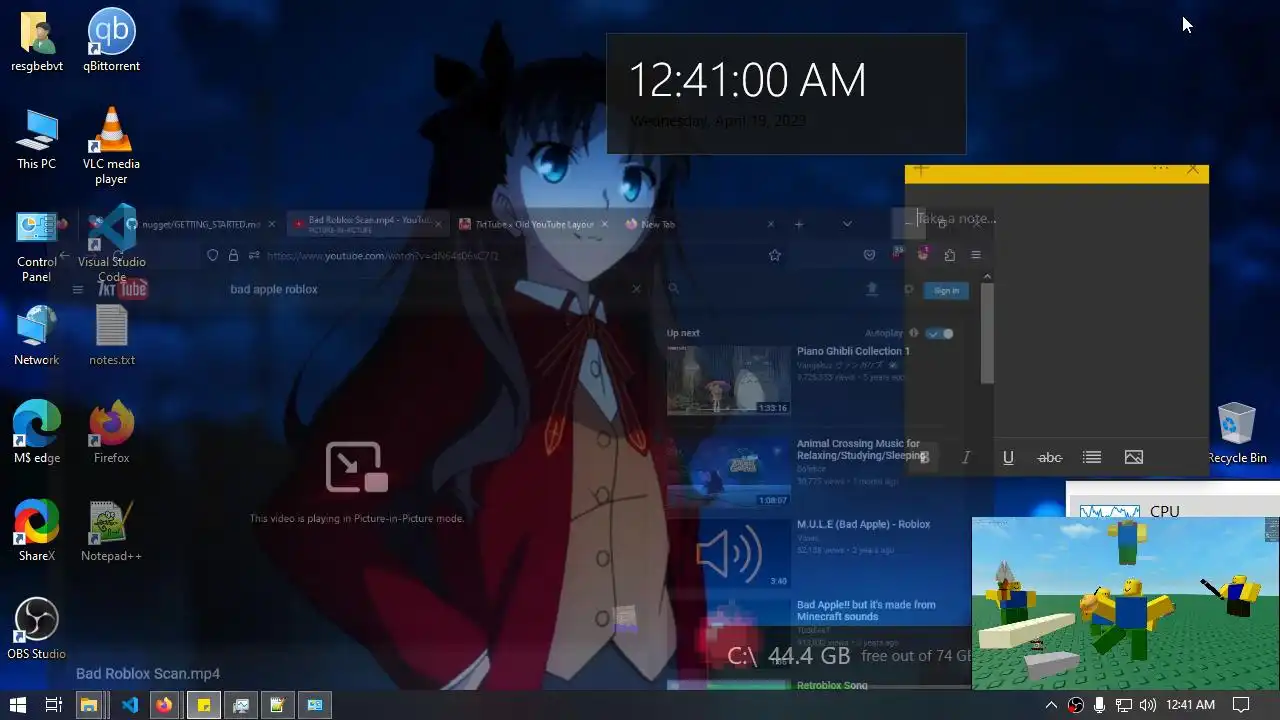Toggle italic formatting in Sticky Notes
1280x720 pixels.
tap(966, 457)
